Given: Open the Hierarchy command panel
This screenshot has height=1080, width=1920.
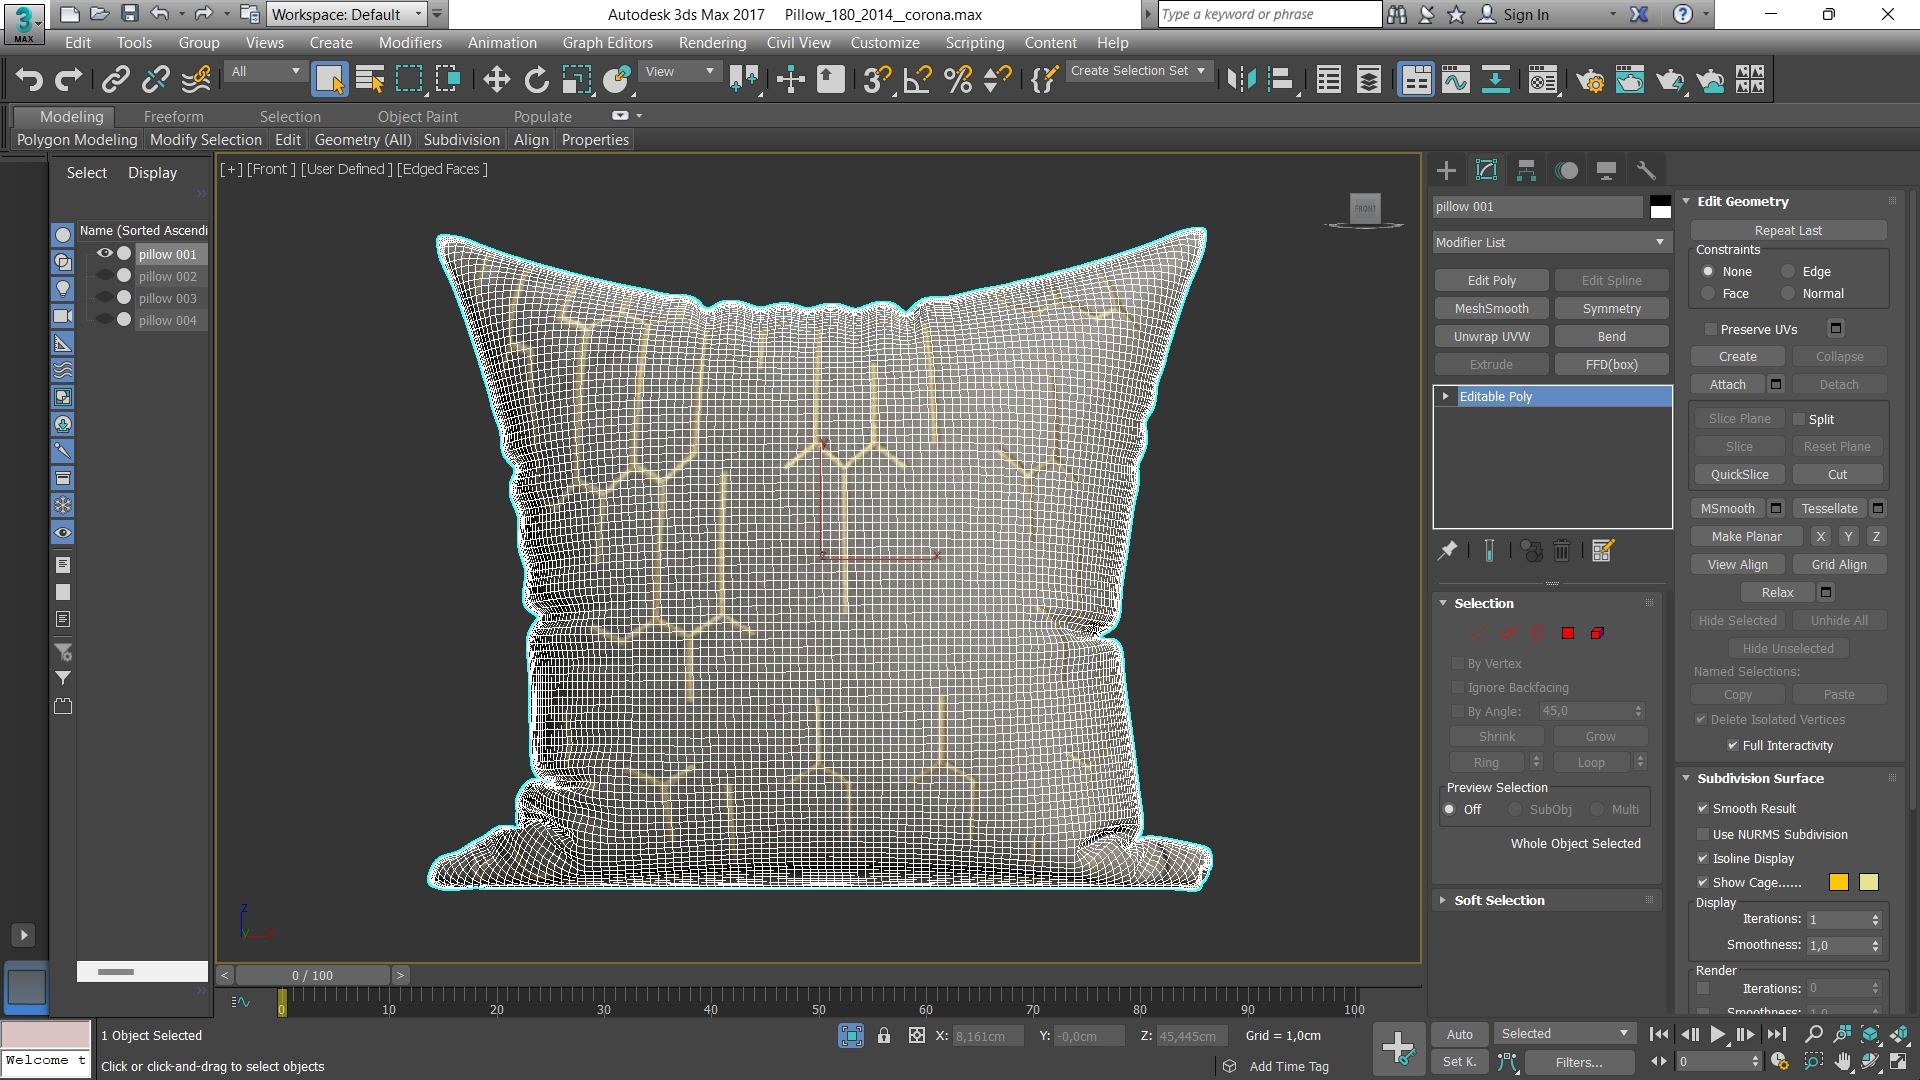Looking at the screenshot, I should point(1526,171).
